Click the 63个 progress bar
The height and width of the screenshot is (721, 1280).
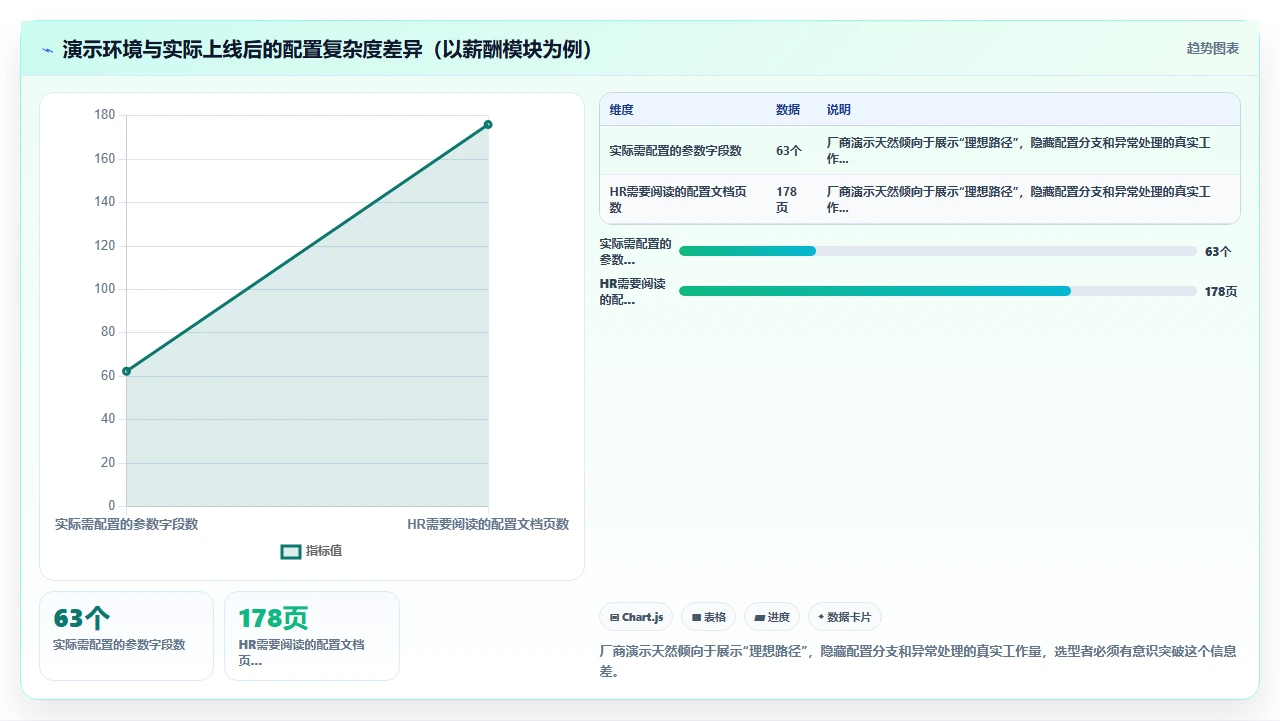click(938, 251)
